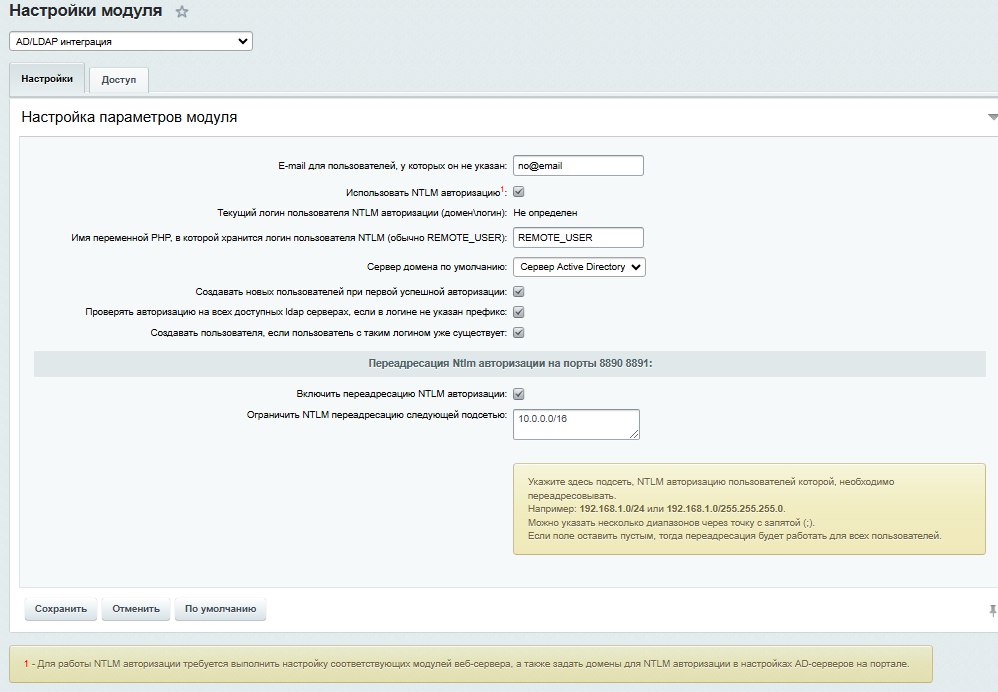The image size is (998, 692).
Task: Click the Отменить button
Action: [x=136, y=609]
